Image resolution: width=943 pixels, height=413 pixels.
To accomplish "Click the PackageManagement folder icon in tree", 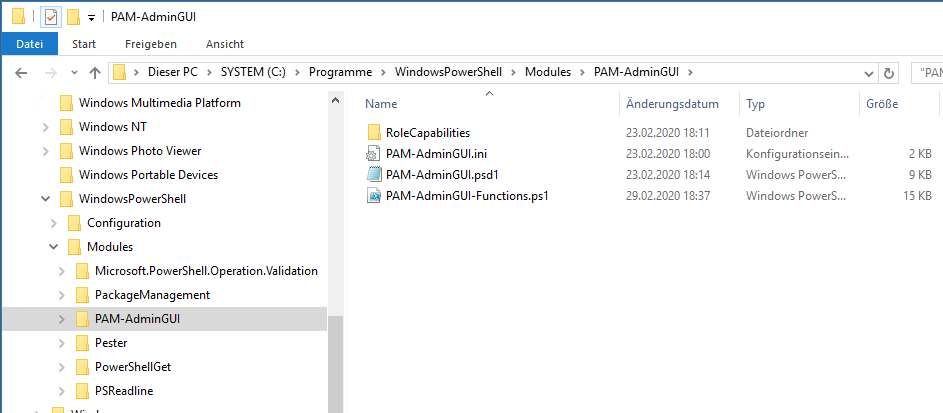I will point(82,295).
